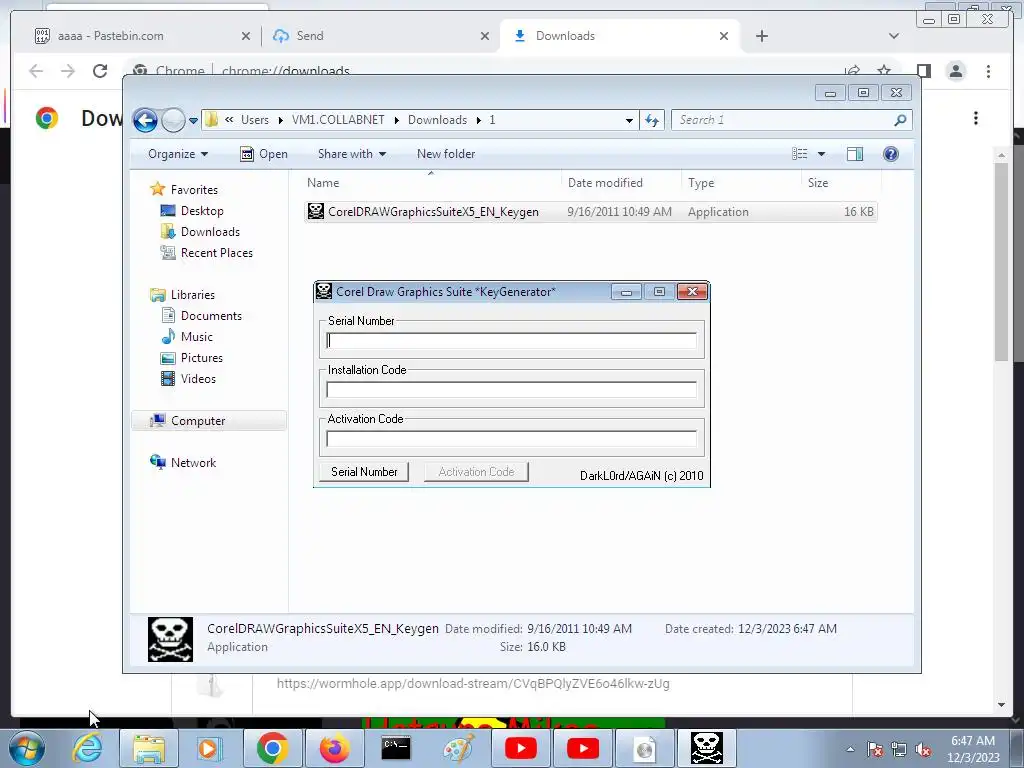Open the Organize menu
This screenshot has height=768, width=1024.
178,154
